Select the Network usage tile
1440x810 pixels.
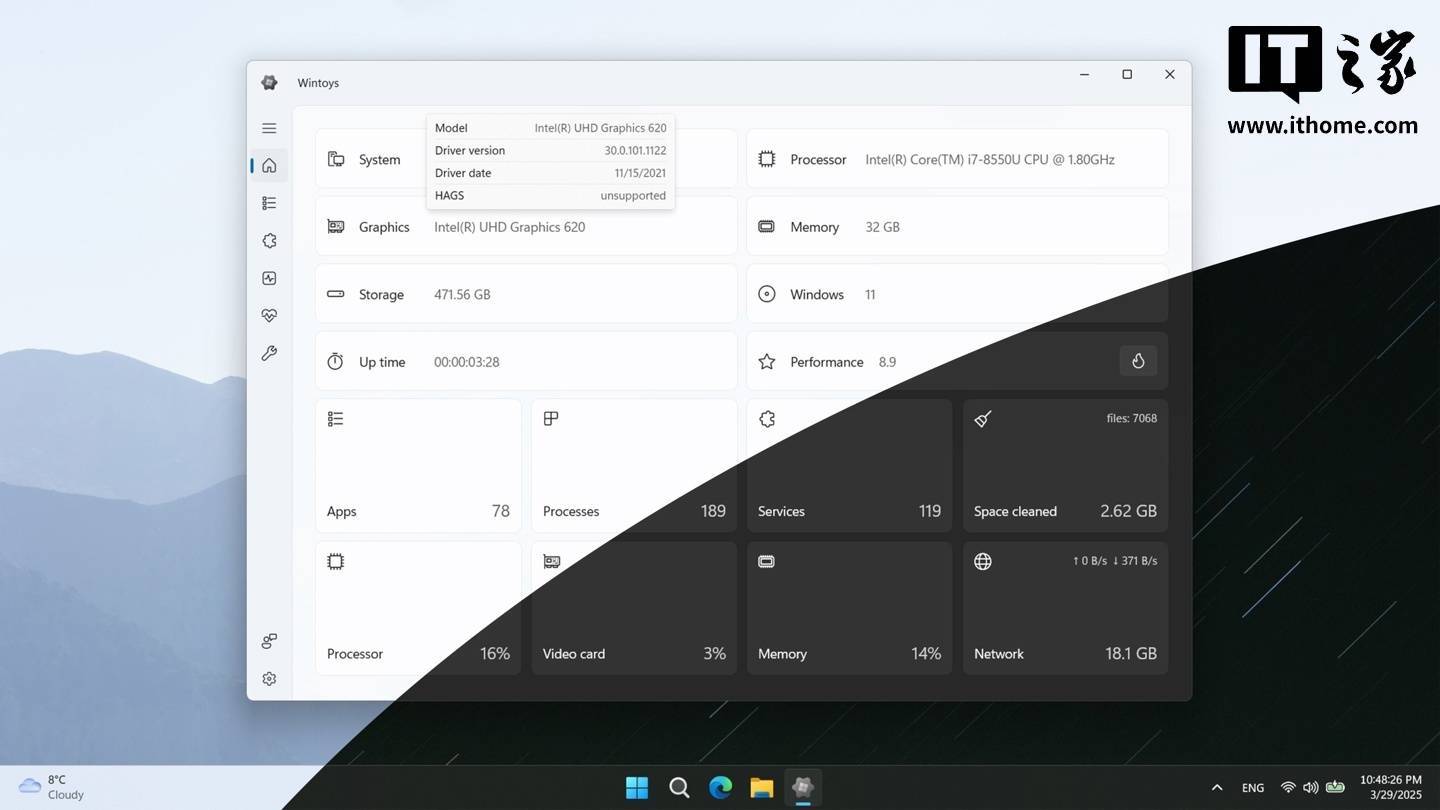[x=1065, y=608]
